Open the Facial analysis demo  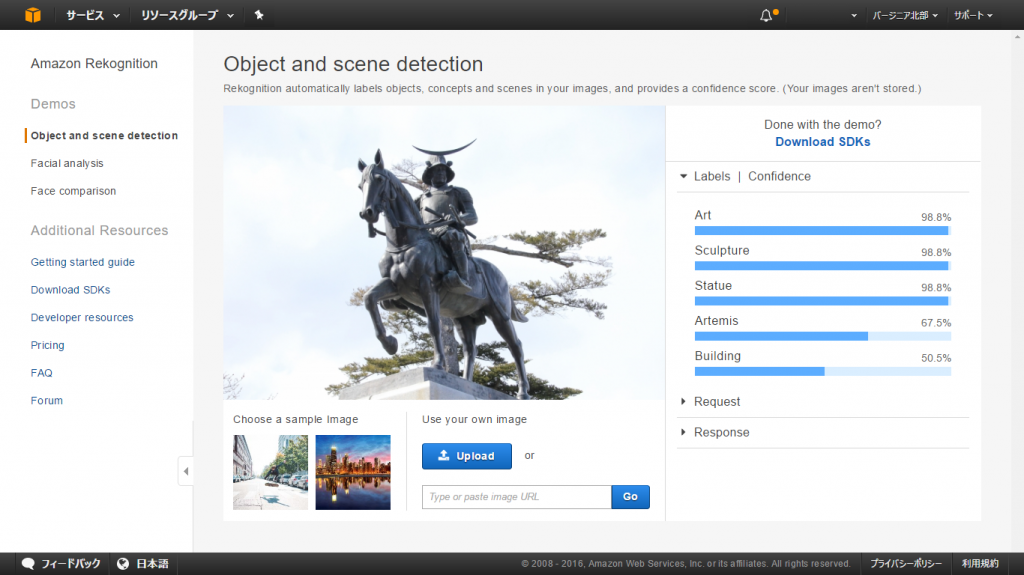67,163
